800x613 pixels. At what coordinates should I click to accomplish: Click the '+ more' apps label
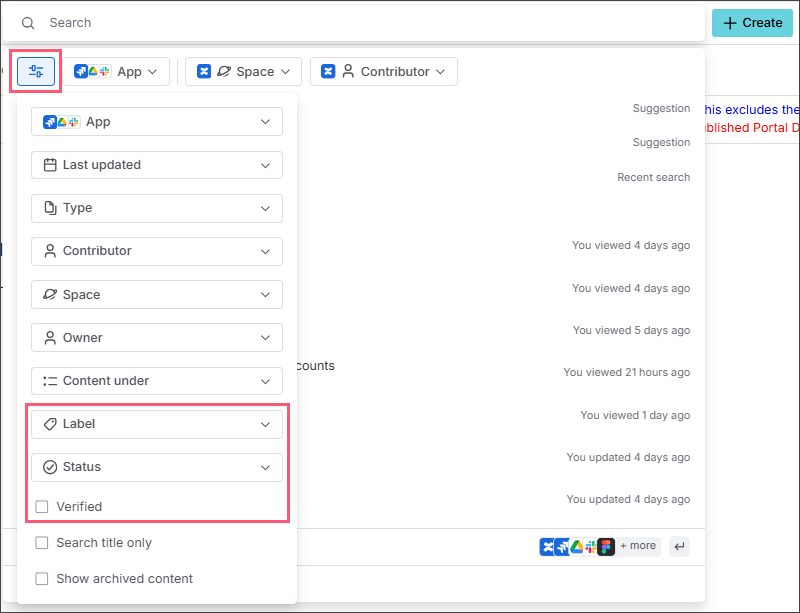click(638, 546)
